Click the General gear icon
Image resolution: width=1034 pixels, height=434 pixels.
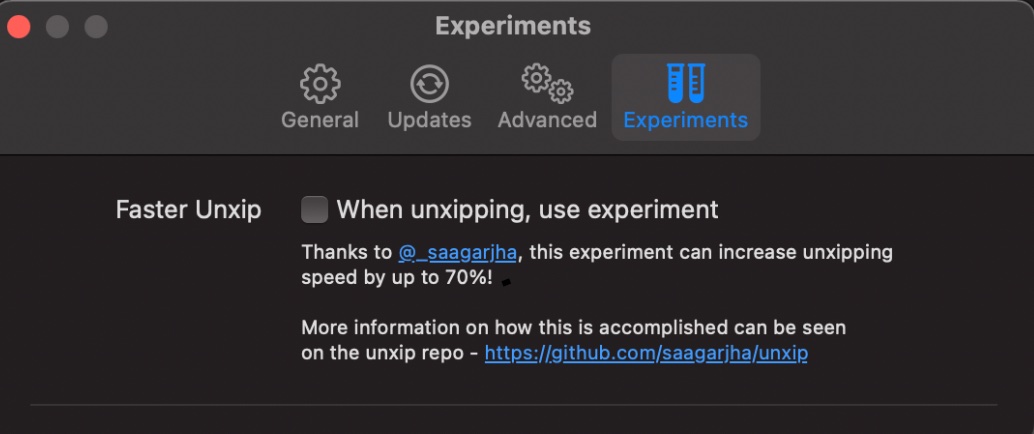pyautogui.click(x=320, y=84)
